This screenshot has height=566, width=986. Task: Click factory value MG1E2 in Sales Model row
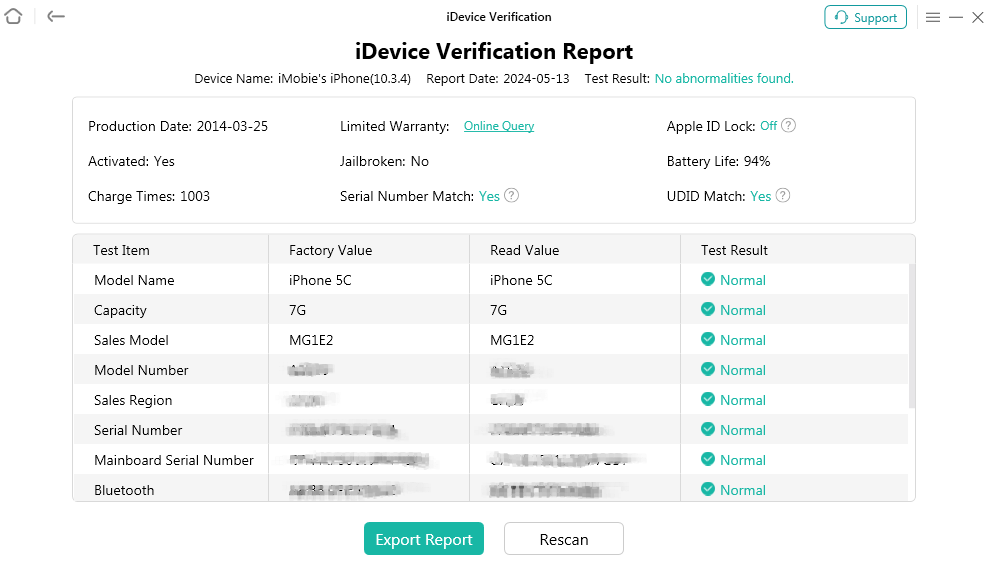coord(311,340)
